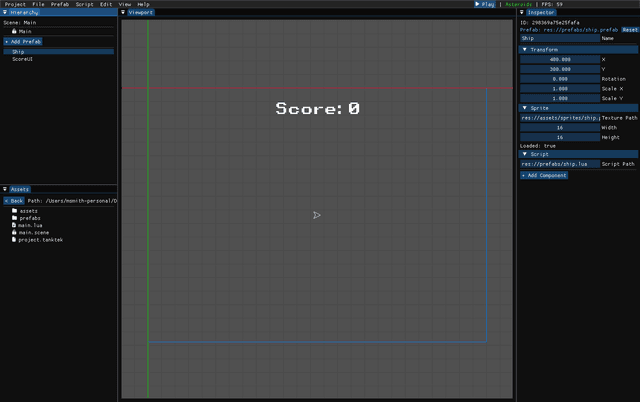Select Ship in the hierarchy

58,52
